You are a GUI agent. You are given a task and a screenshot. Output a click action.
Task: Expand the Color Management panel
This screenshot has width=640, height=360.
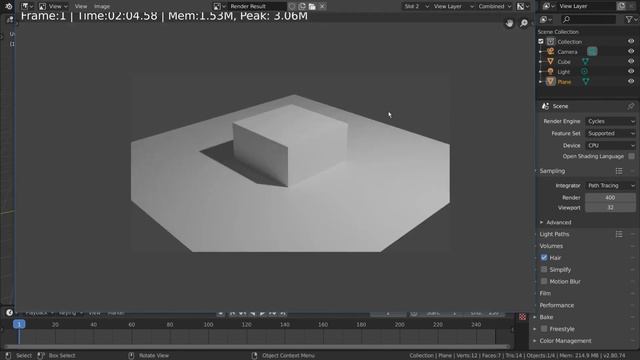(565, 341)
